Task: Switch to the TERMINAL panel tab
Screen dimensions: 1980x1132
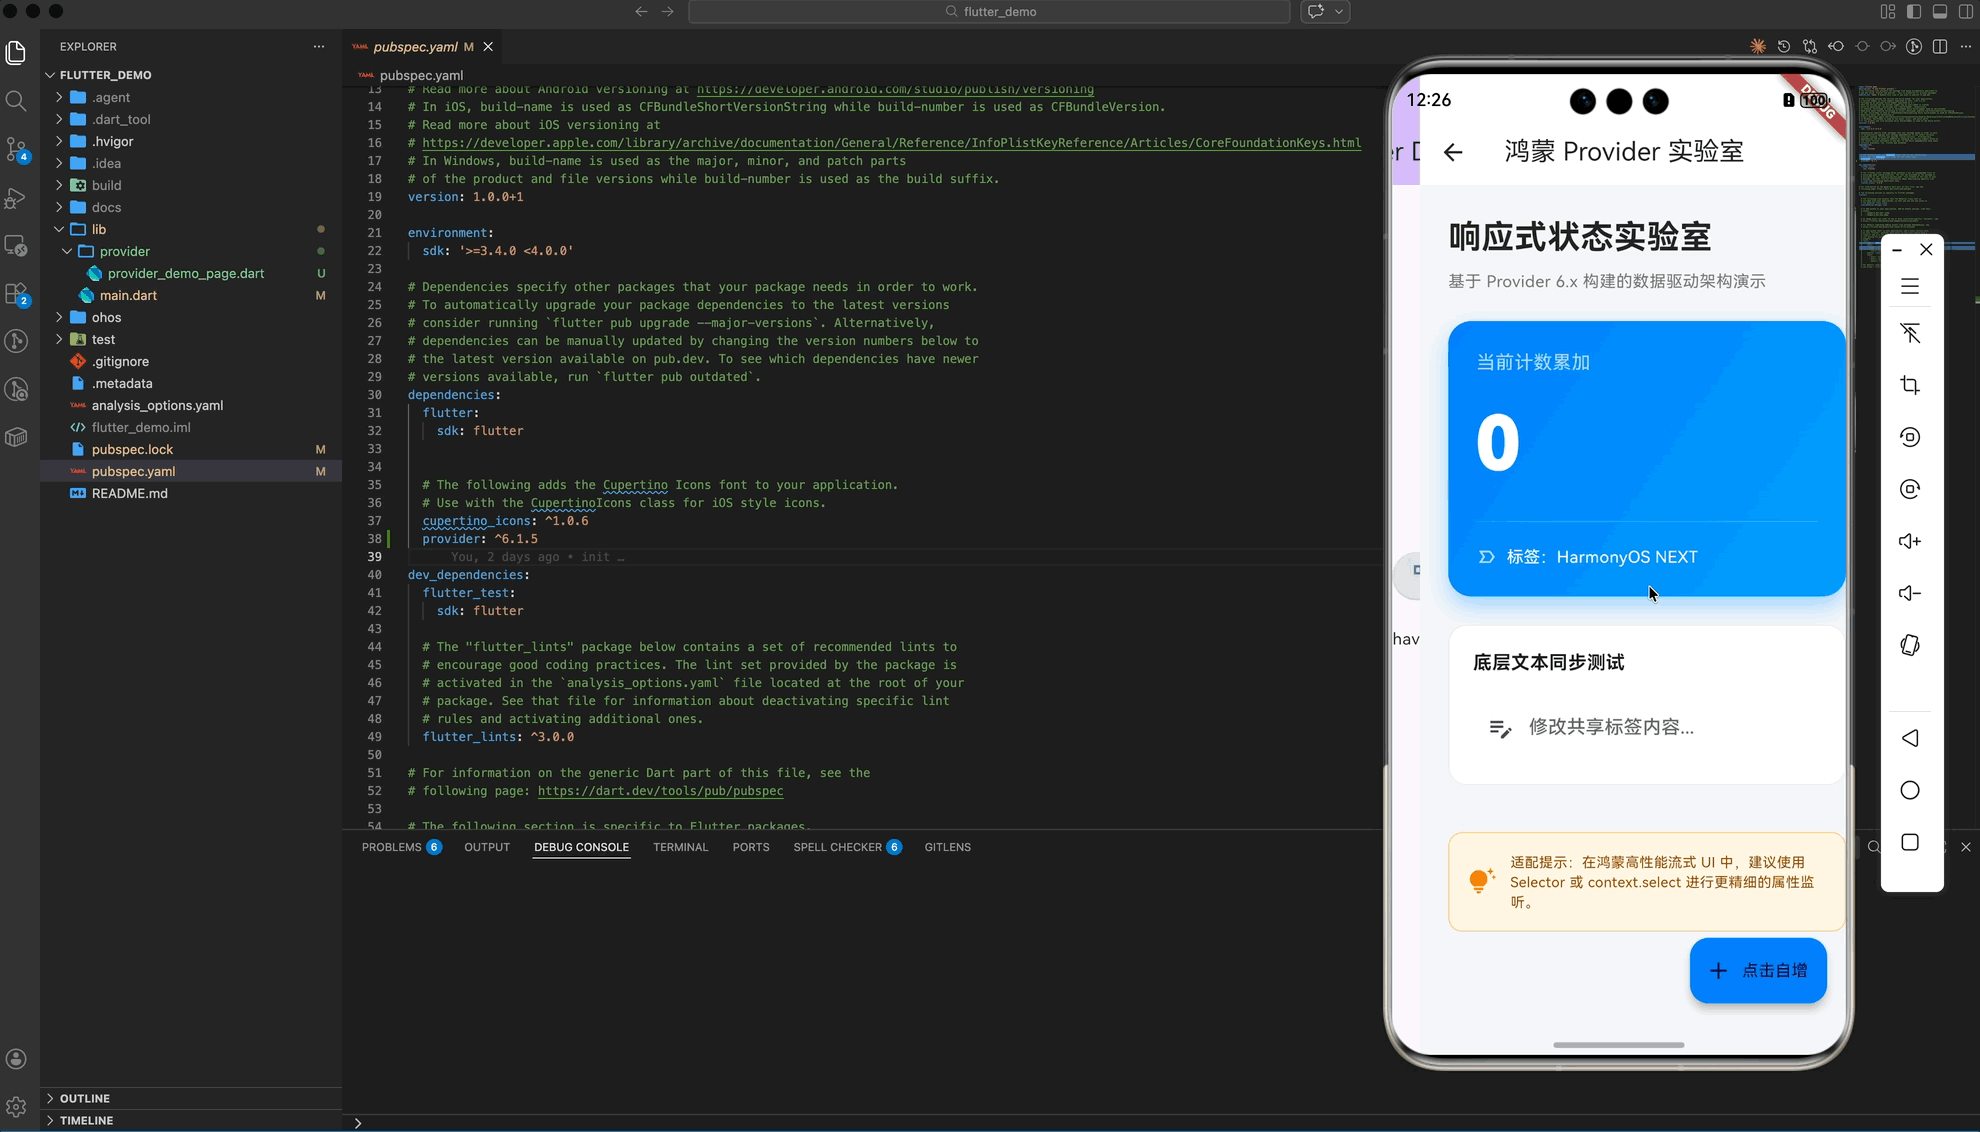Action: (x=680, y=847)
